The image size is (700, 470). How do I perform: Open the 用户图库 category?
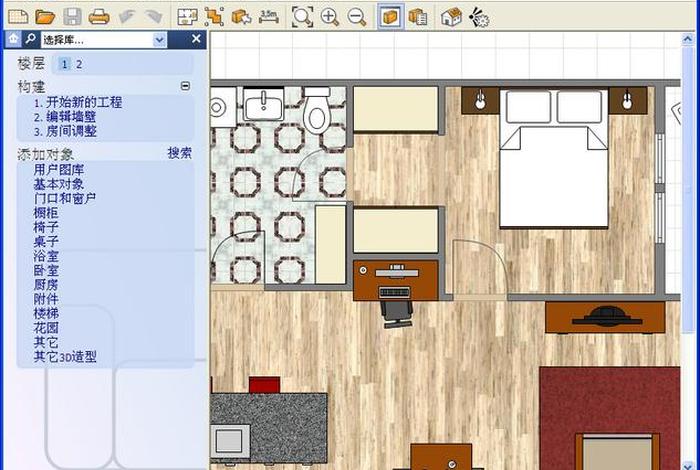[x=58, y=170]
